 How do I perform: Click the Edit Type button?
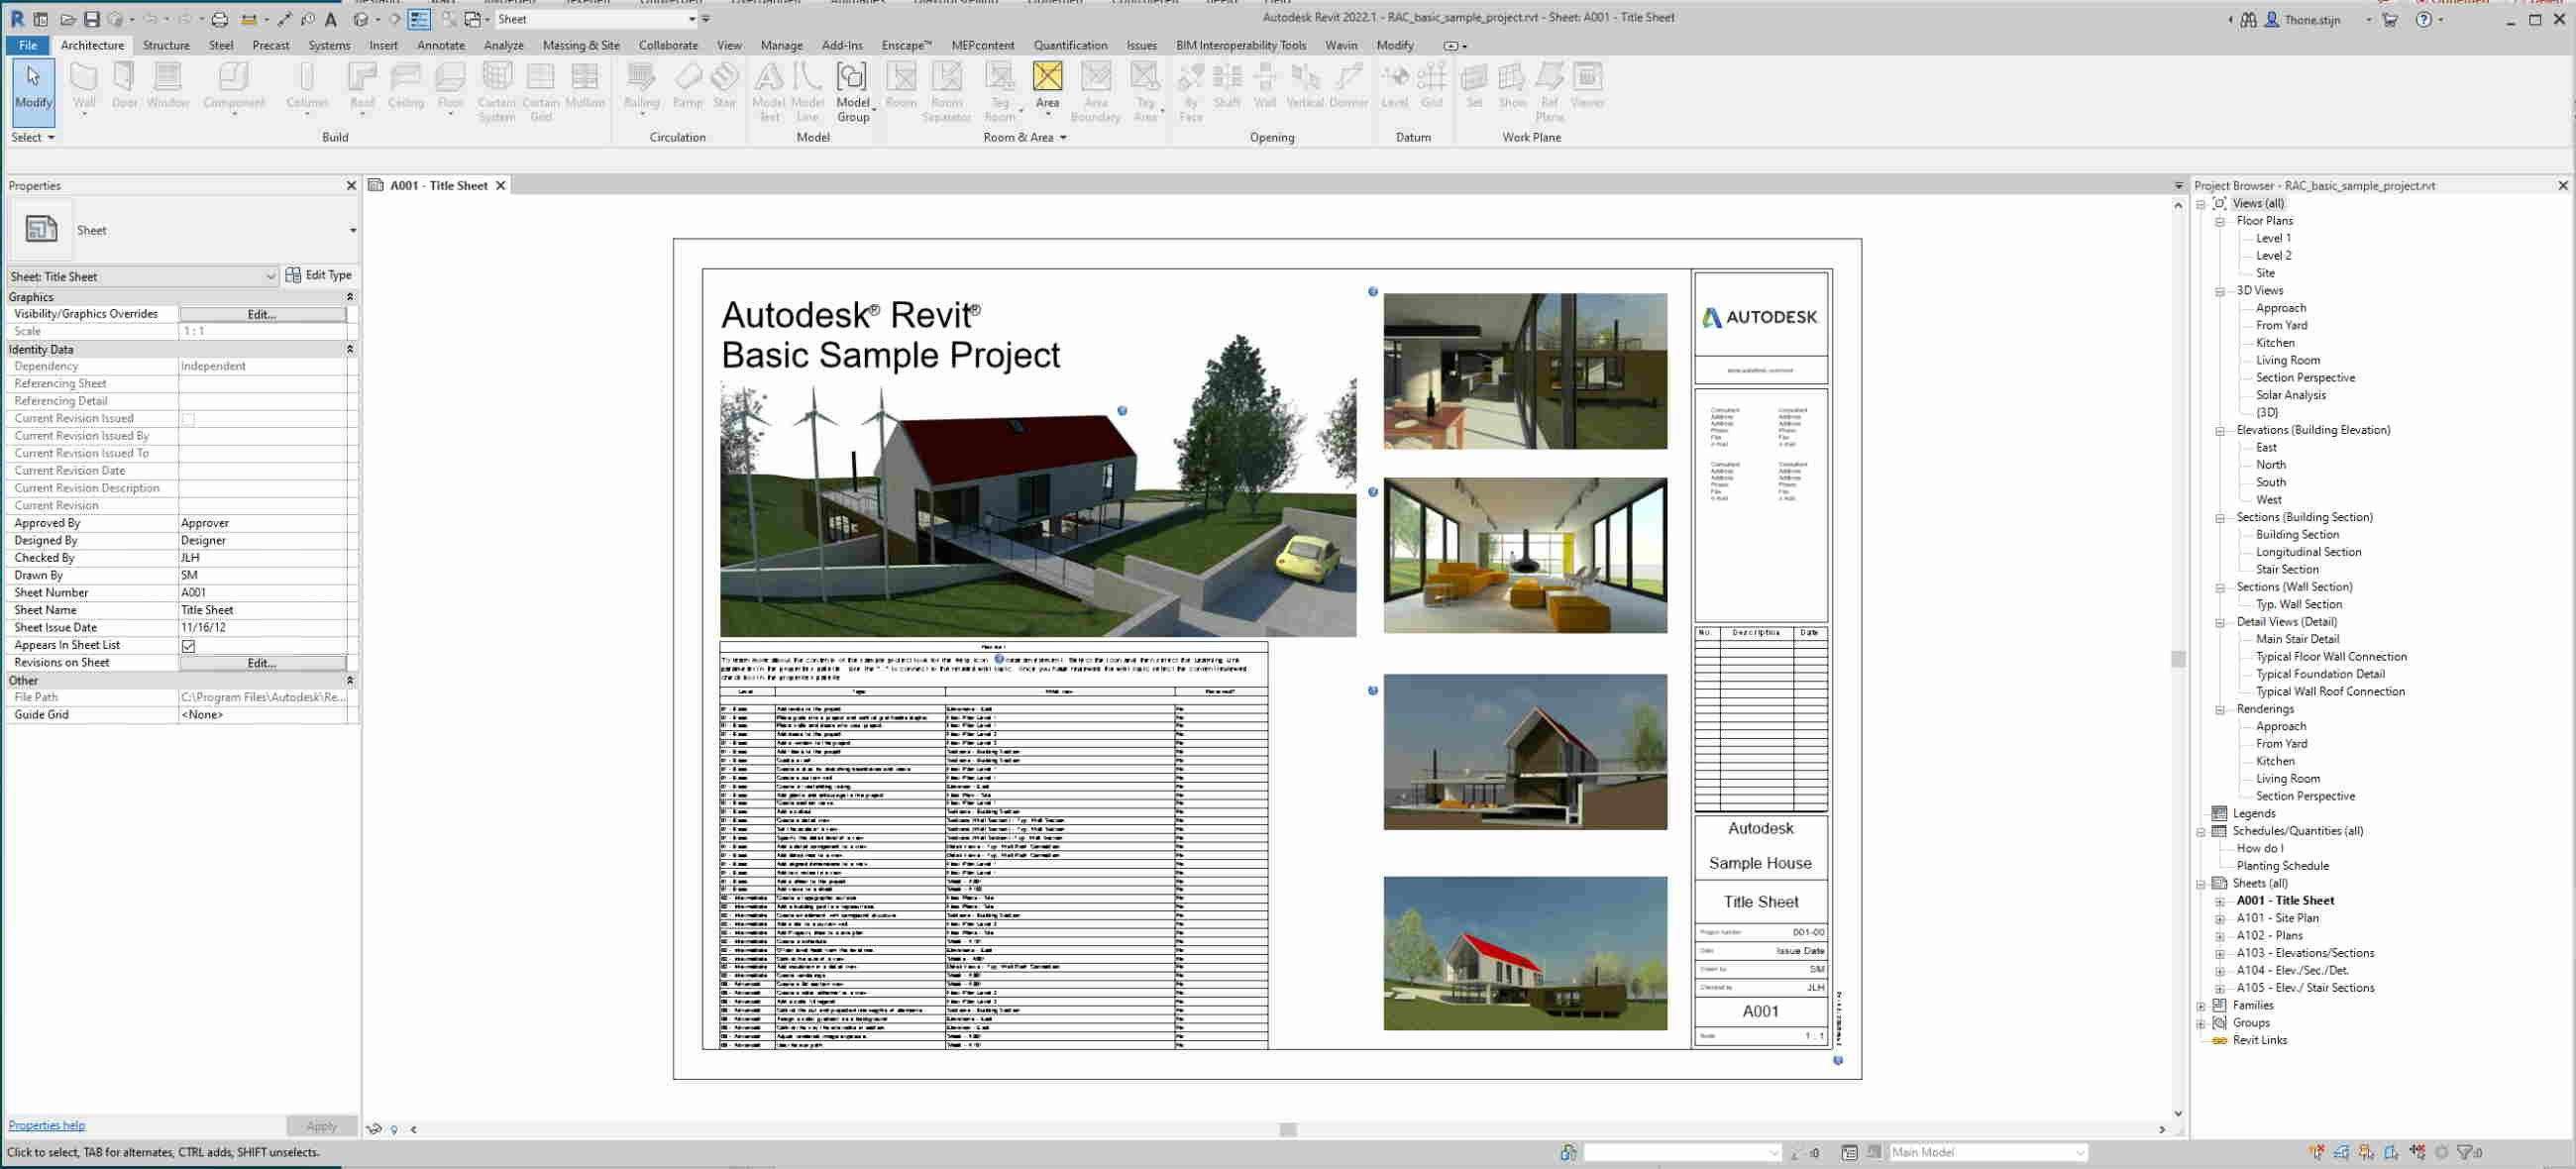tap(319, 275)
